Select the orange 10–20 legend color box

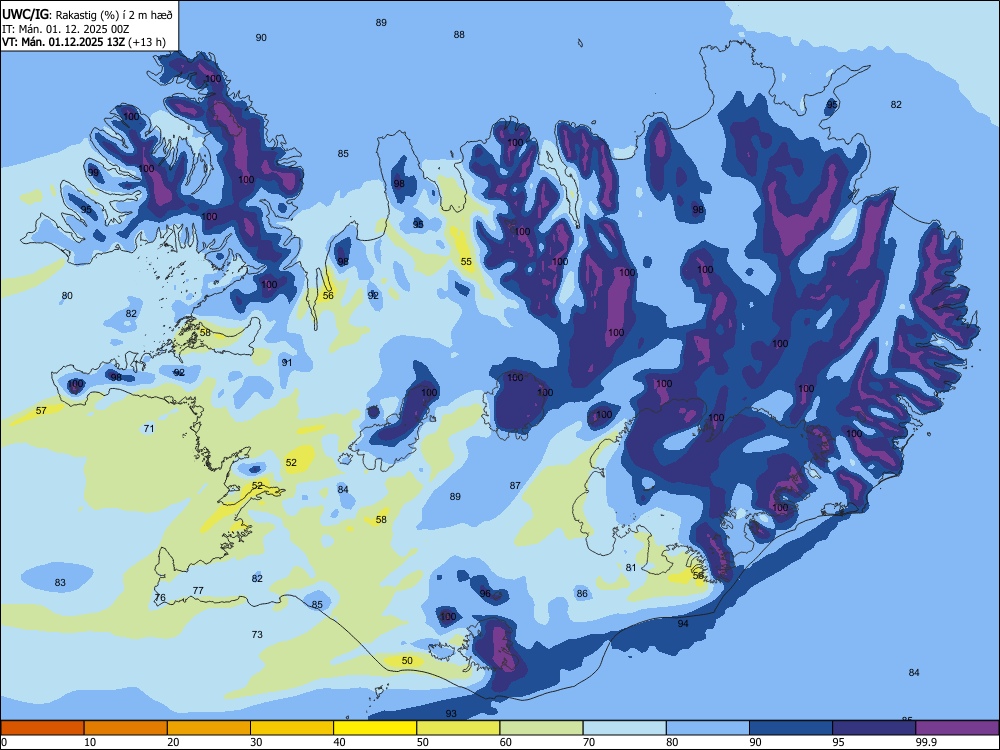[x=126, y=728]
